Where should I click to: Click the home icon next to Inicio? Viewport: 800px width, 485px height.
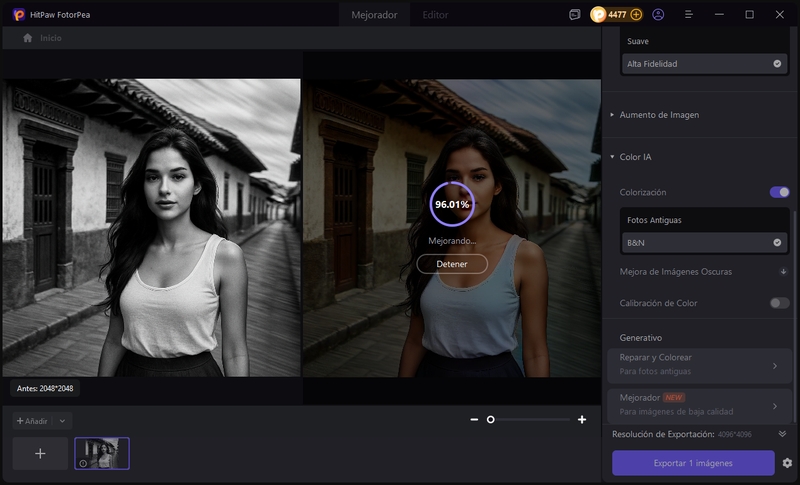coord(28,38)
